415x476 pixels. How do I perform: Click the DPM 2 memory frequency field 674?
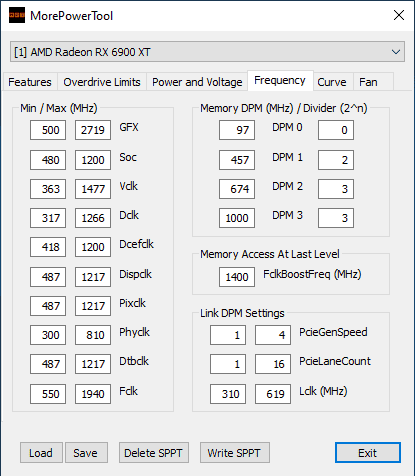coord(237,189)
